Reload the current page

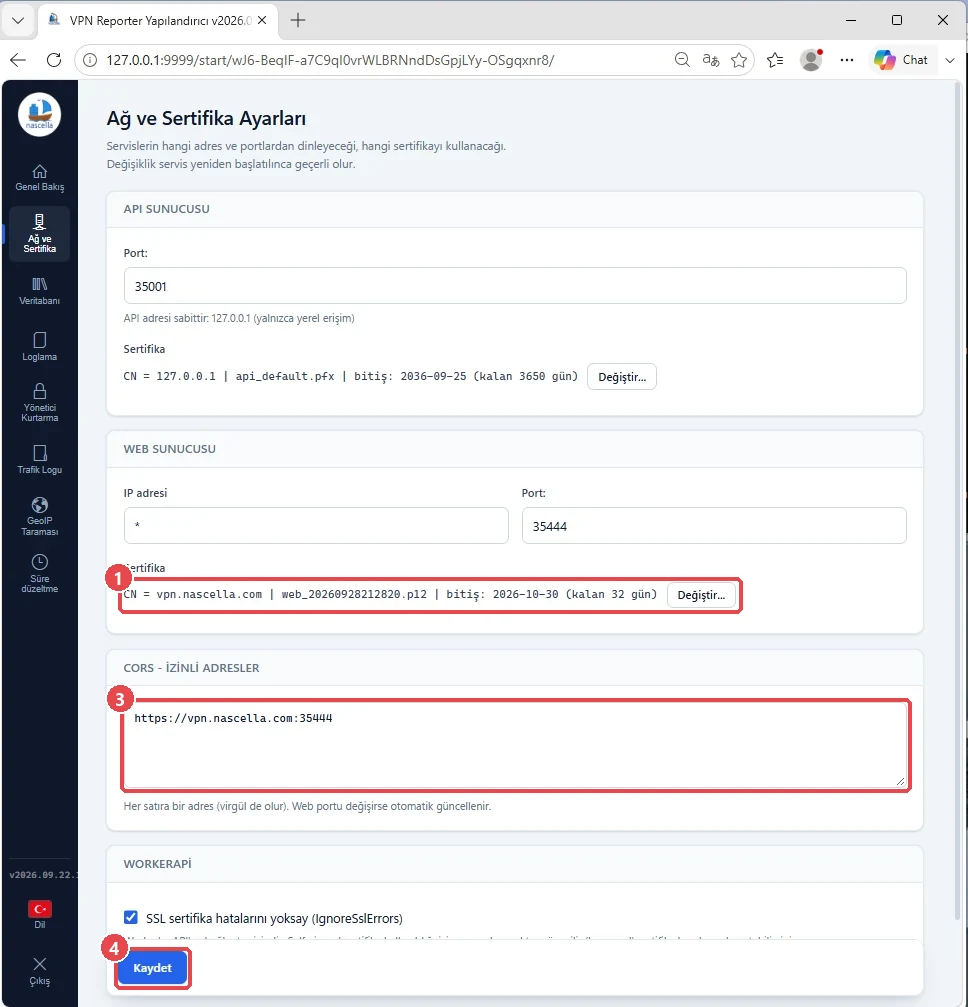[54, 60]
